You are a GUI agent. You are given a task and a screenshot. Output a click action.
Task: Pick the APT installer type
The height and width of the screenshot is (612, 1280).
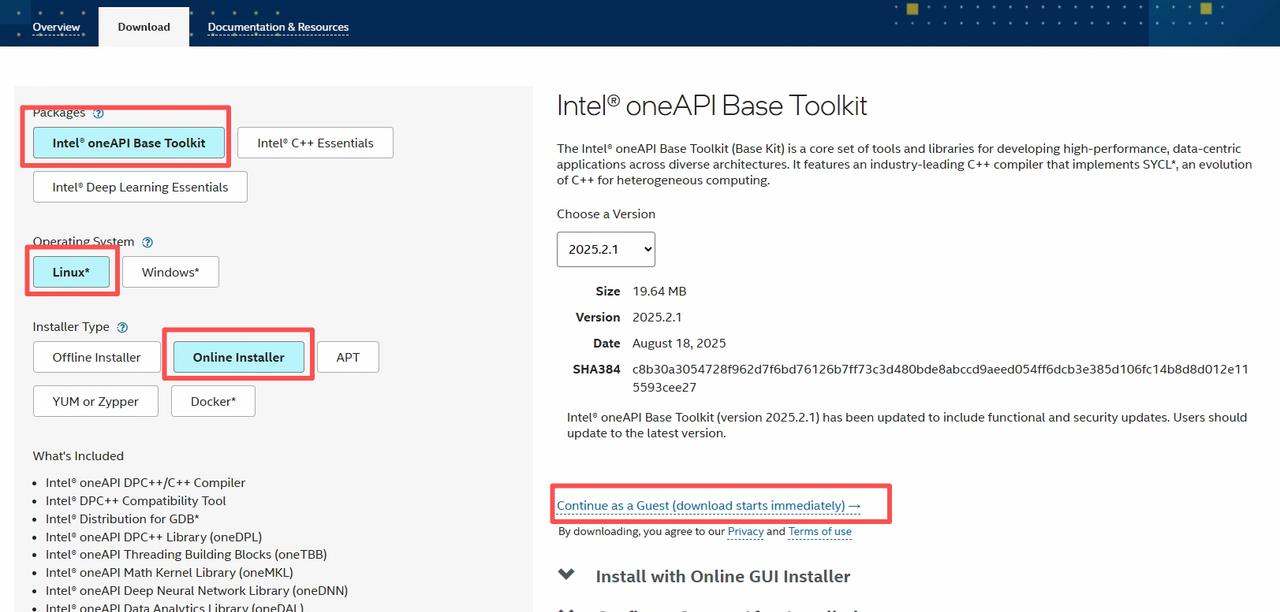coord(348,357)
